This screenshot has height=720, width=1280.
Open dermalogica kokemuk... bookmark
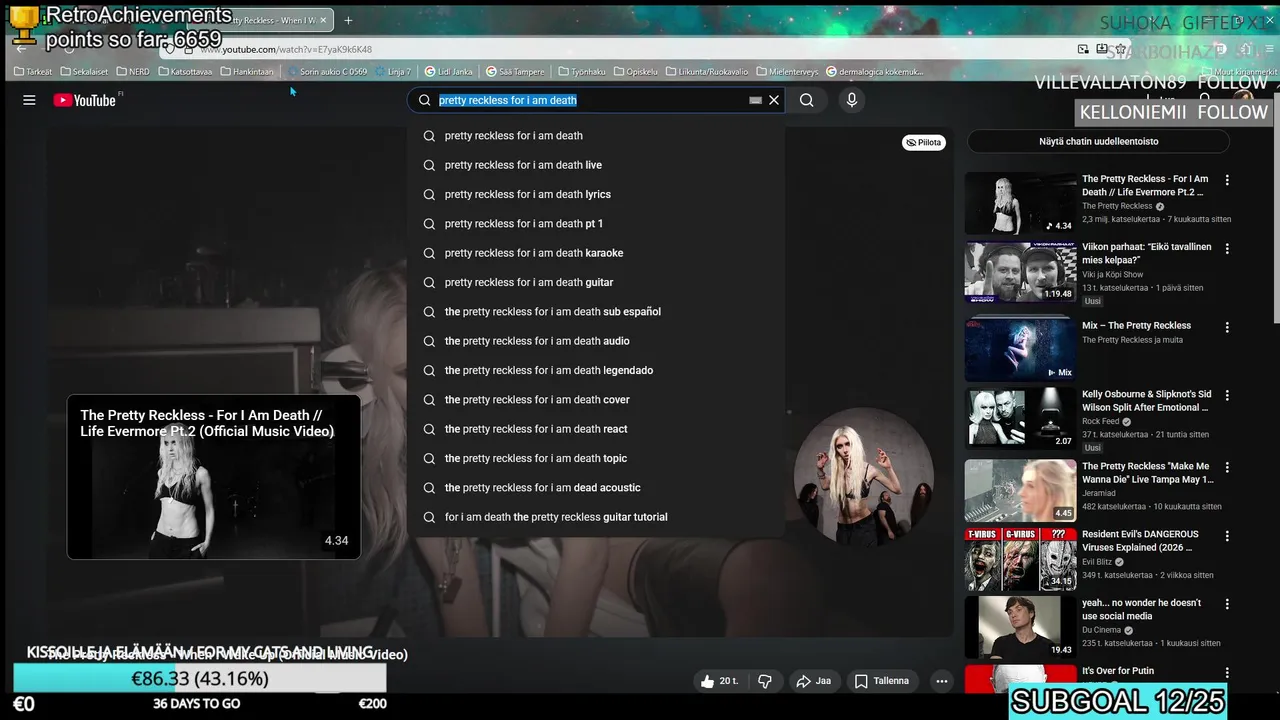874,72
